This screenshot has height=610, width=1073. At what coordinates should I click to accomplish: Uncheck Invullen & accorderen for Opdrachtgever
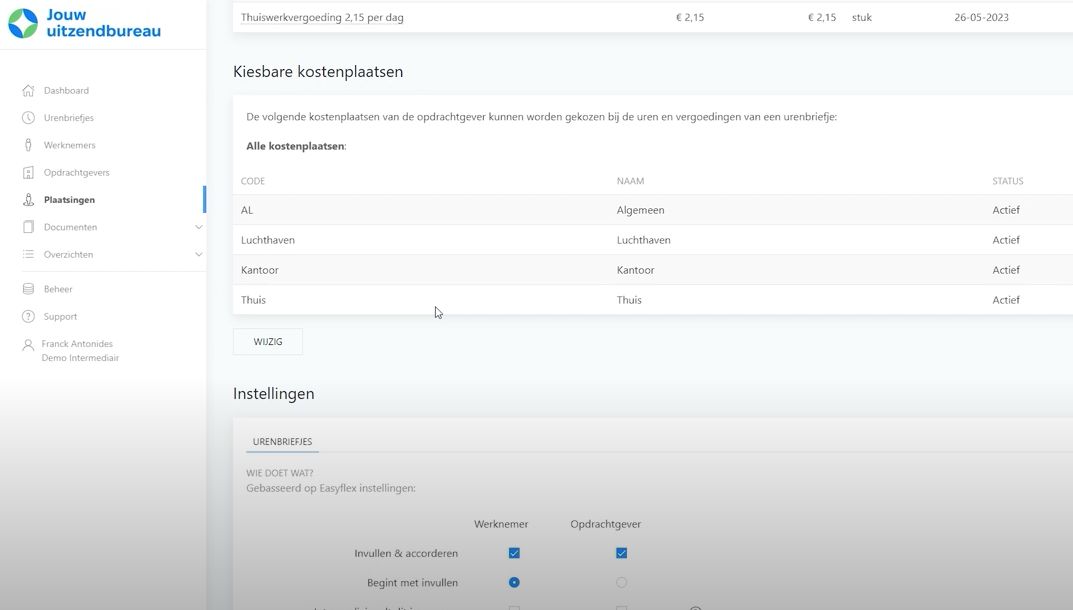click(621, 552)
